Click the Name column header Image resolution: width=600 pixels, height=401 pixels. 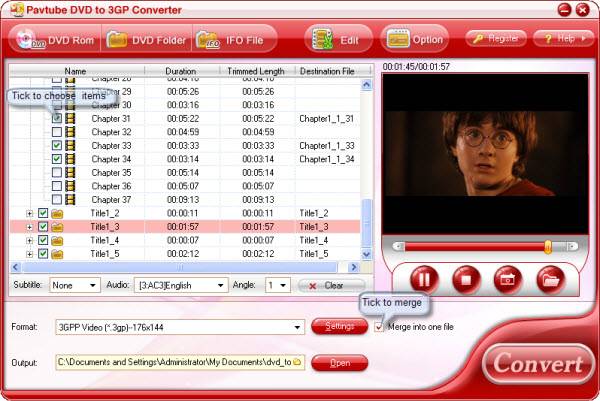coord(77,71)
